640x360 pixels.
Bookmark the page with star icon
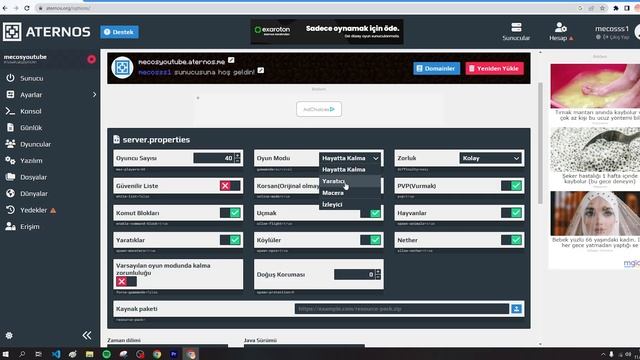[602, 8]
